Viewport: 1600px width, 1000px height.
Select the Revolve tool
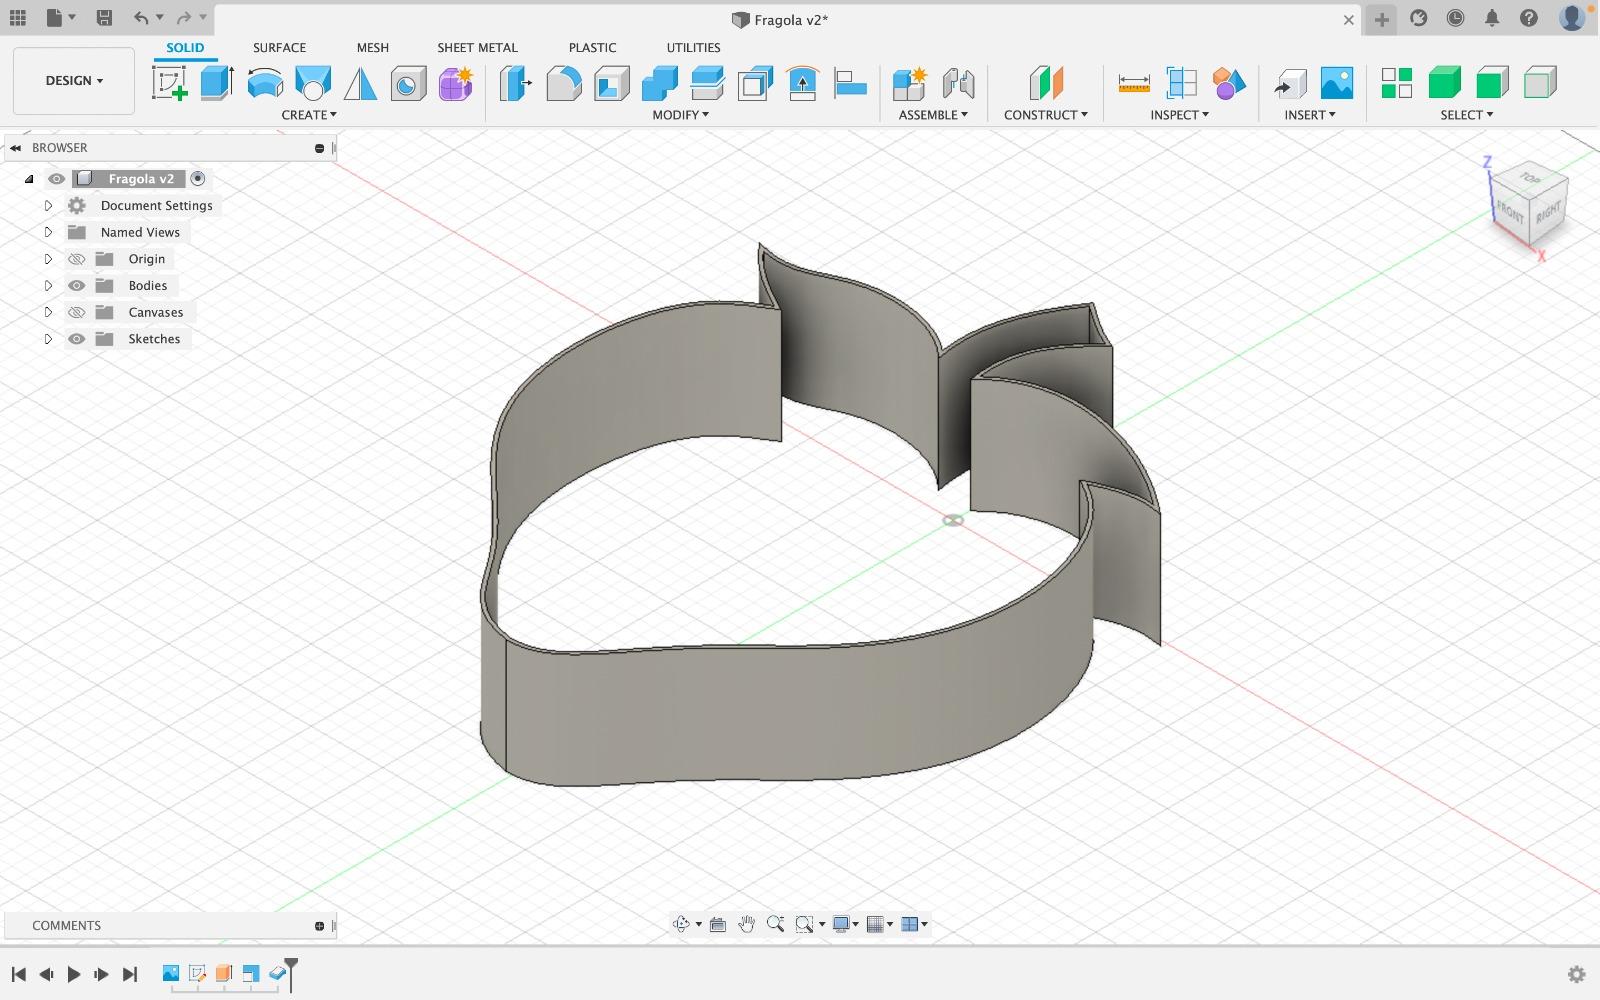click(265, 83)
